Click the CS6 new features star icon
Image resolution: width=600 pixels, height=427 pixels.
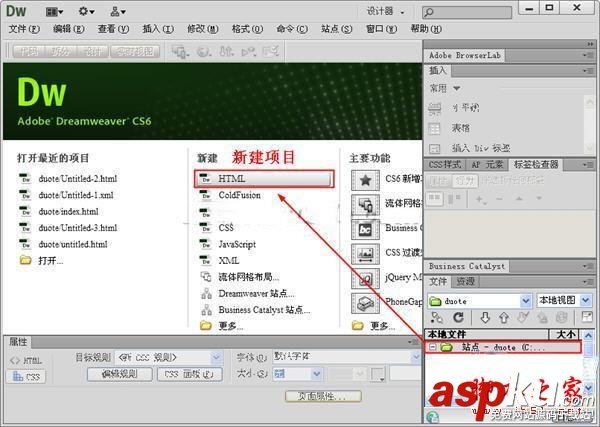(365, 180)
